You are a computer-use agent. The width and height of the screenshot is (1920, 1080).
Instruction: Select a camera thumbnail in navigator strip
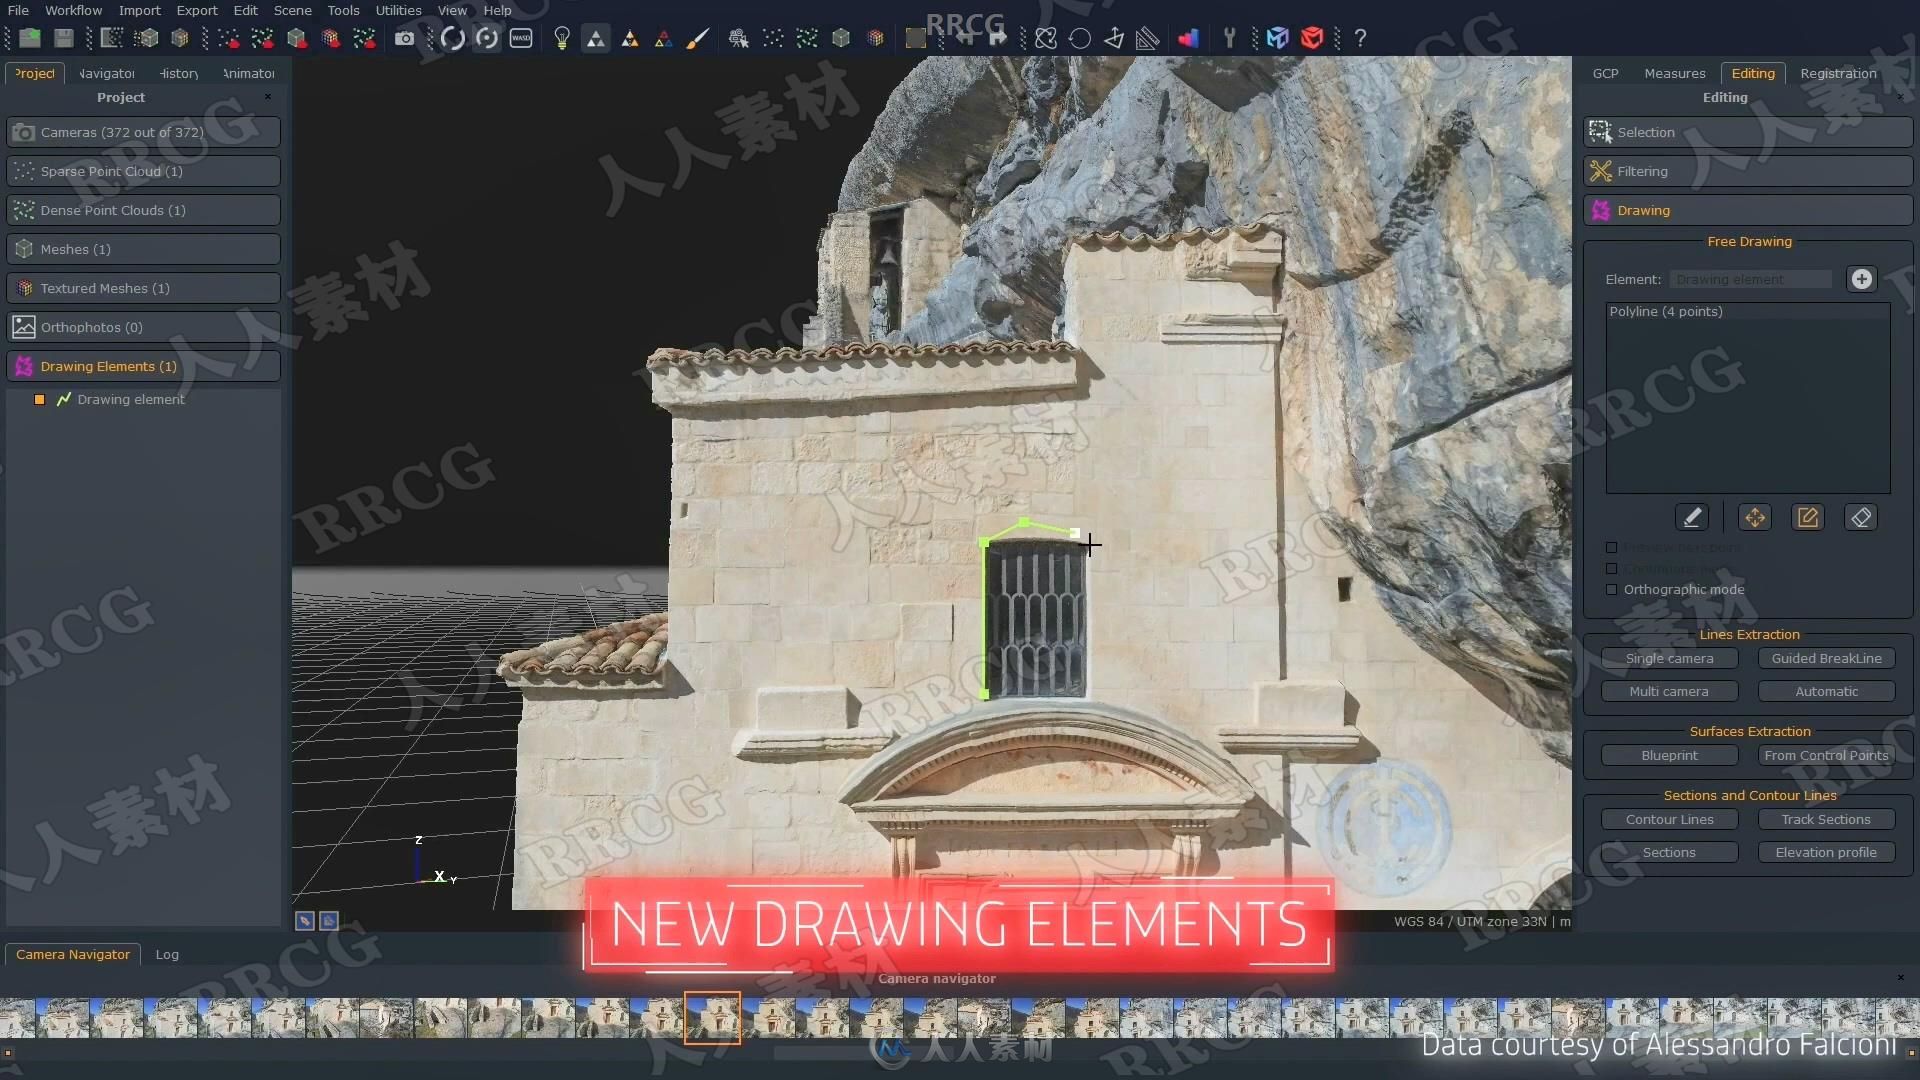712,1018
